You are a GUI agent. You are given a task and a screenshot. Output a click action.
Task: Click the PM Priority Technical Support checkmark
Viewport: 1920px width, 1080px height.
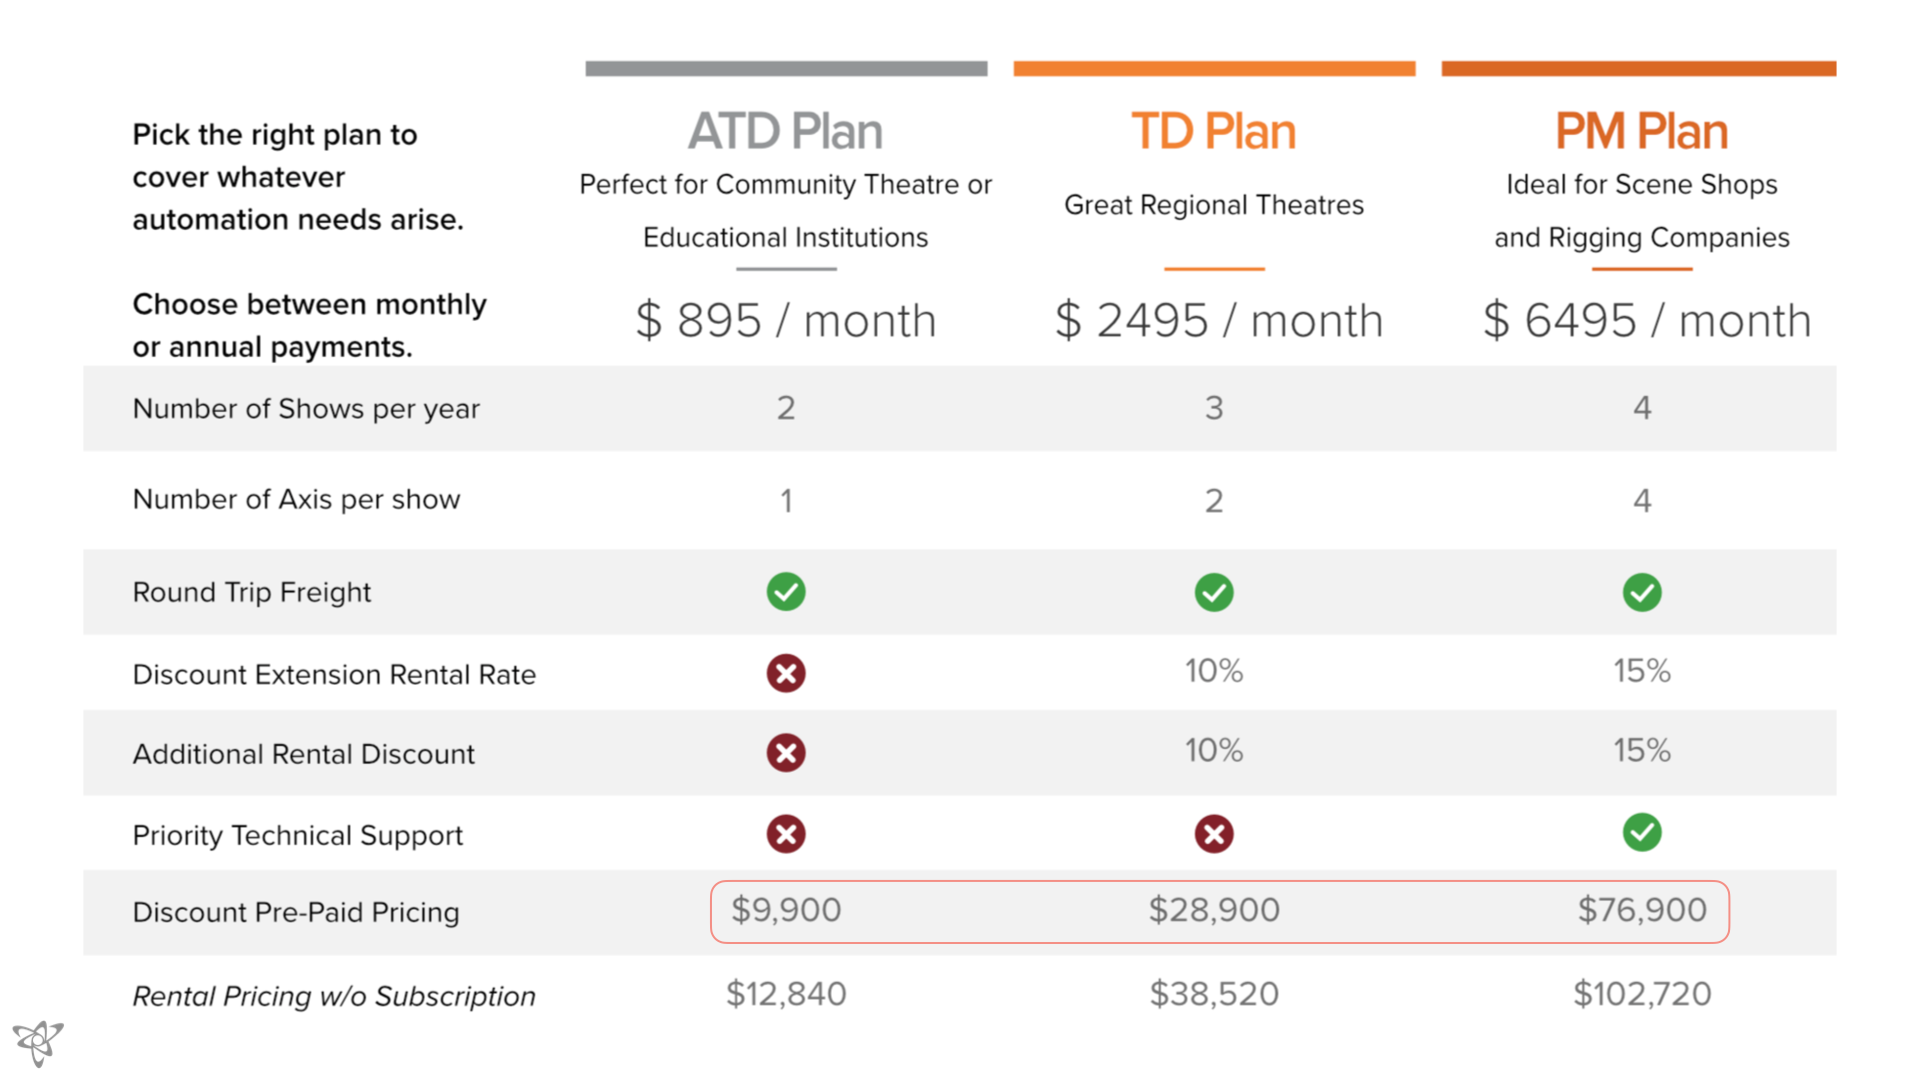(1642, 832)
